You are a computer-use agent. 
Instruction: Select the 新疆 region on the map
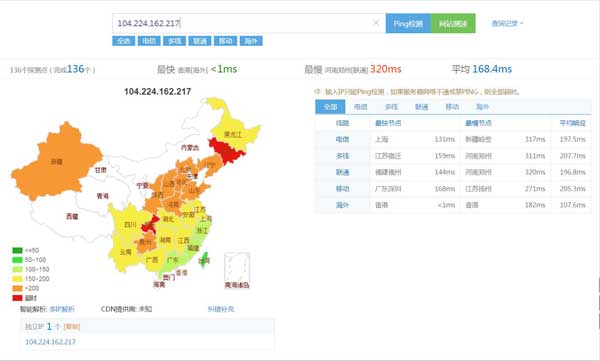click(x=57, y=162)
